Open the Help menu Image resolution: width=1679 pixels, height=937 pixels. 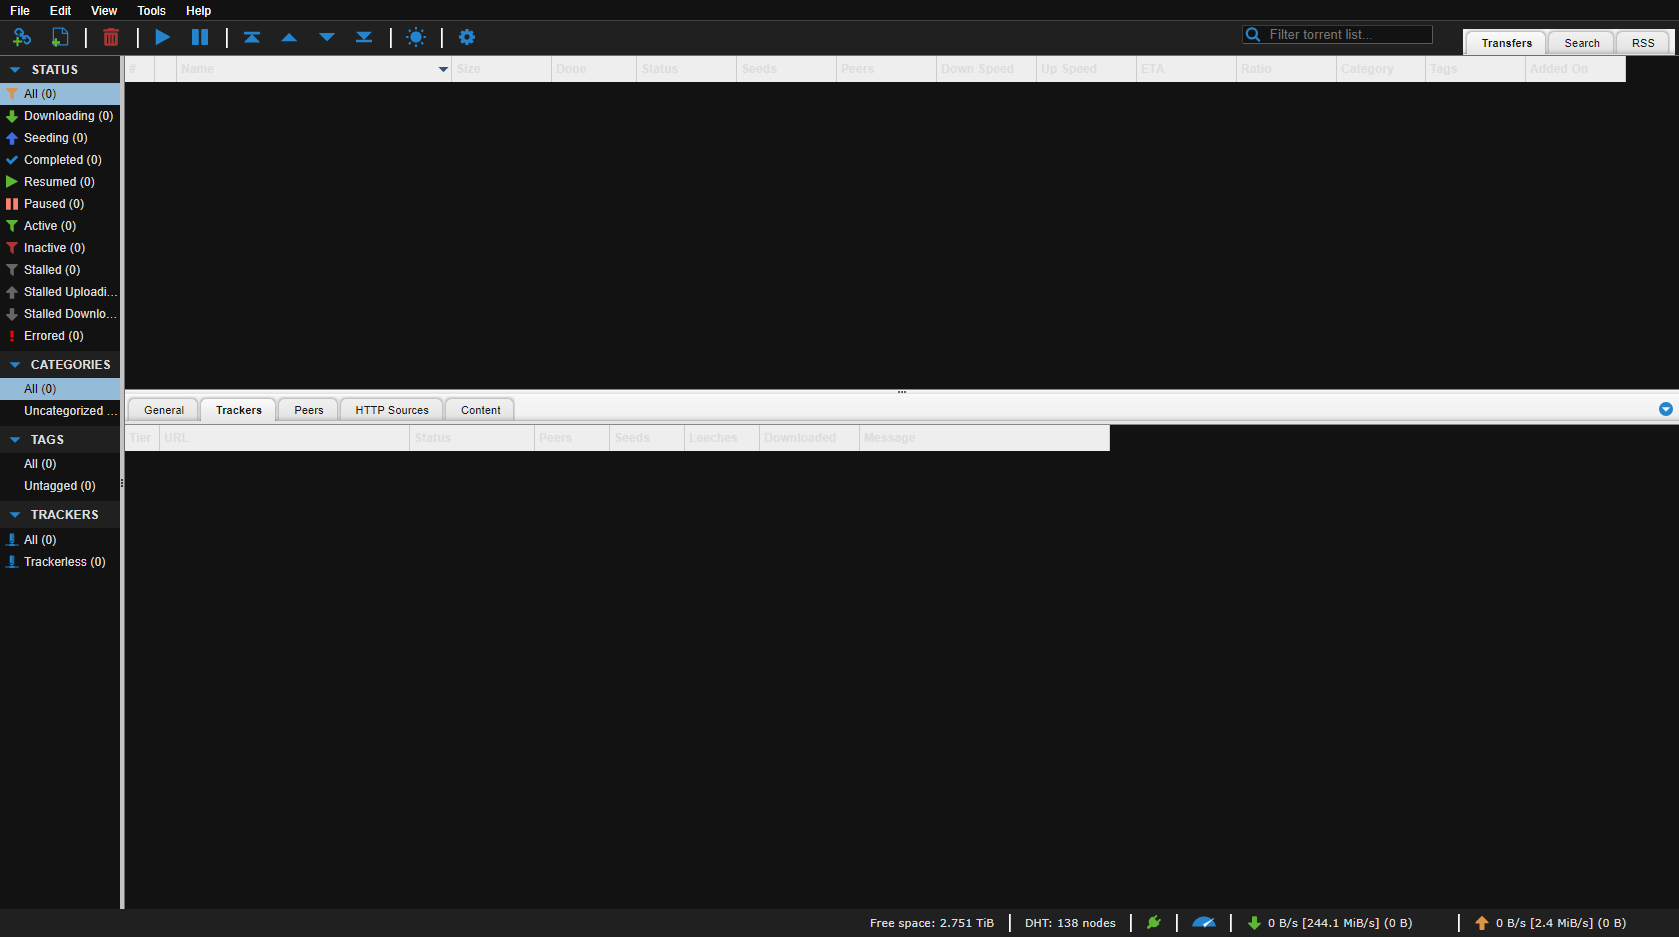click(x=199, y=11)
